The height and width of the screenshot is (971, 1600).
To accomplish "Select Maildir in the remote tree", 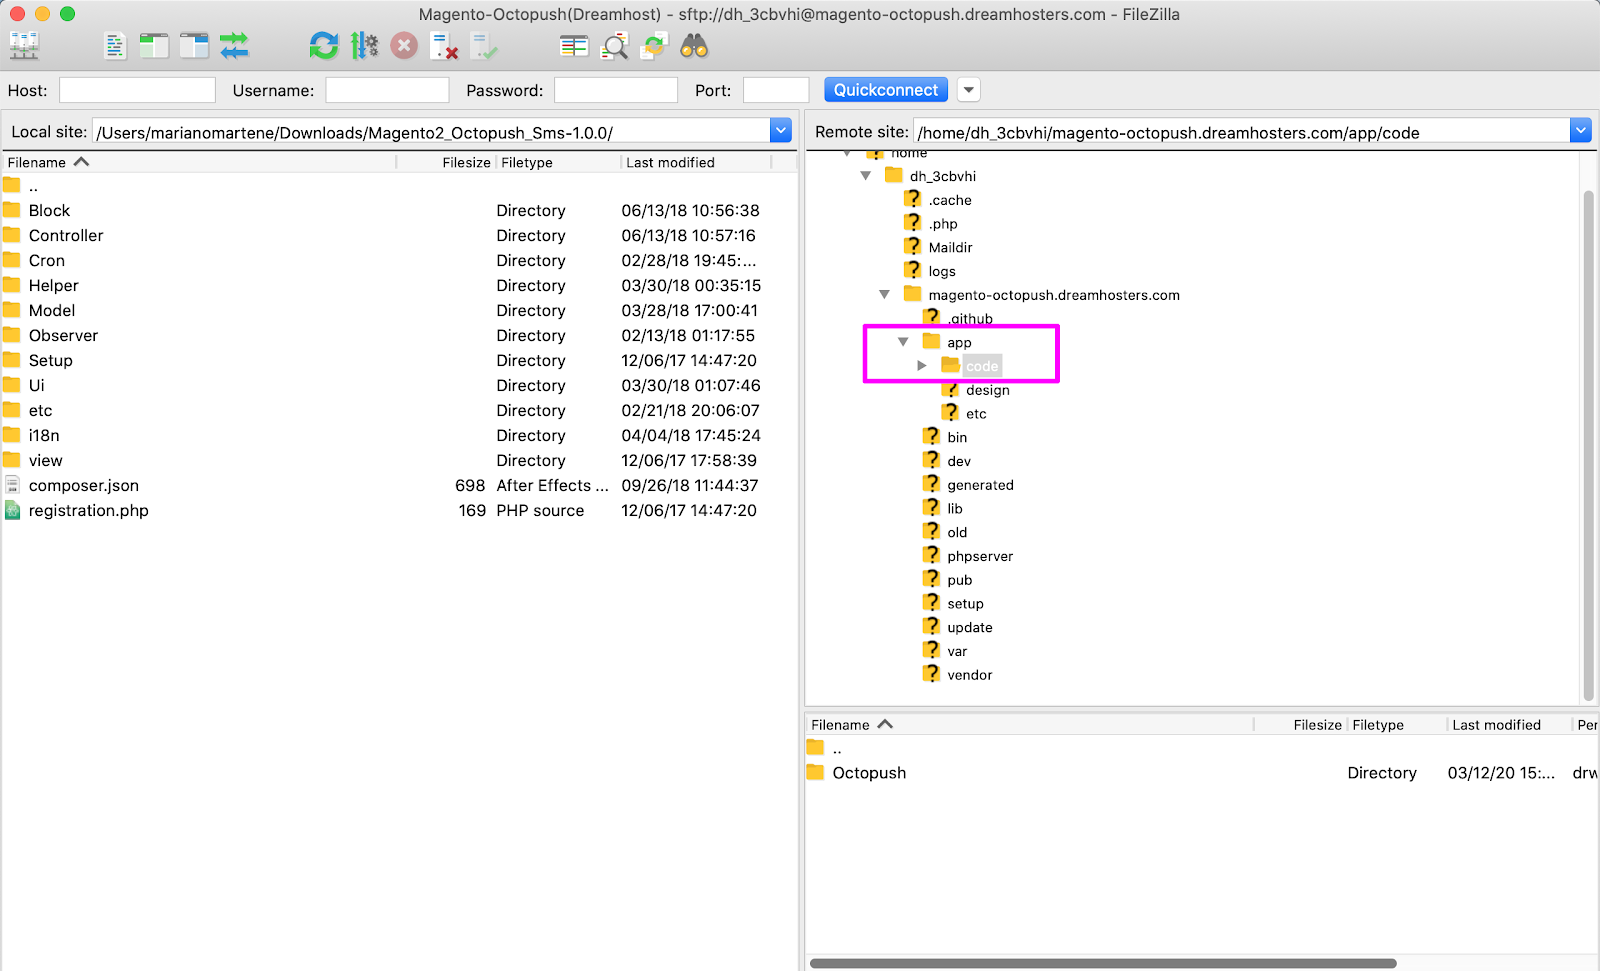I will (950, 248).
